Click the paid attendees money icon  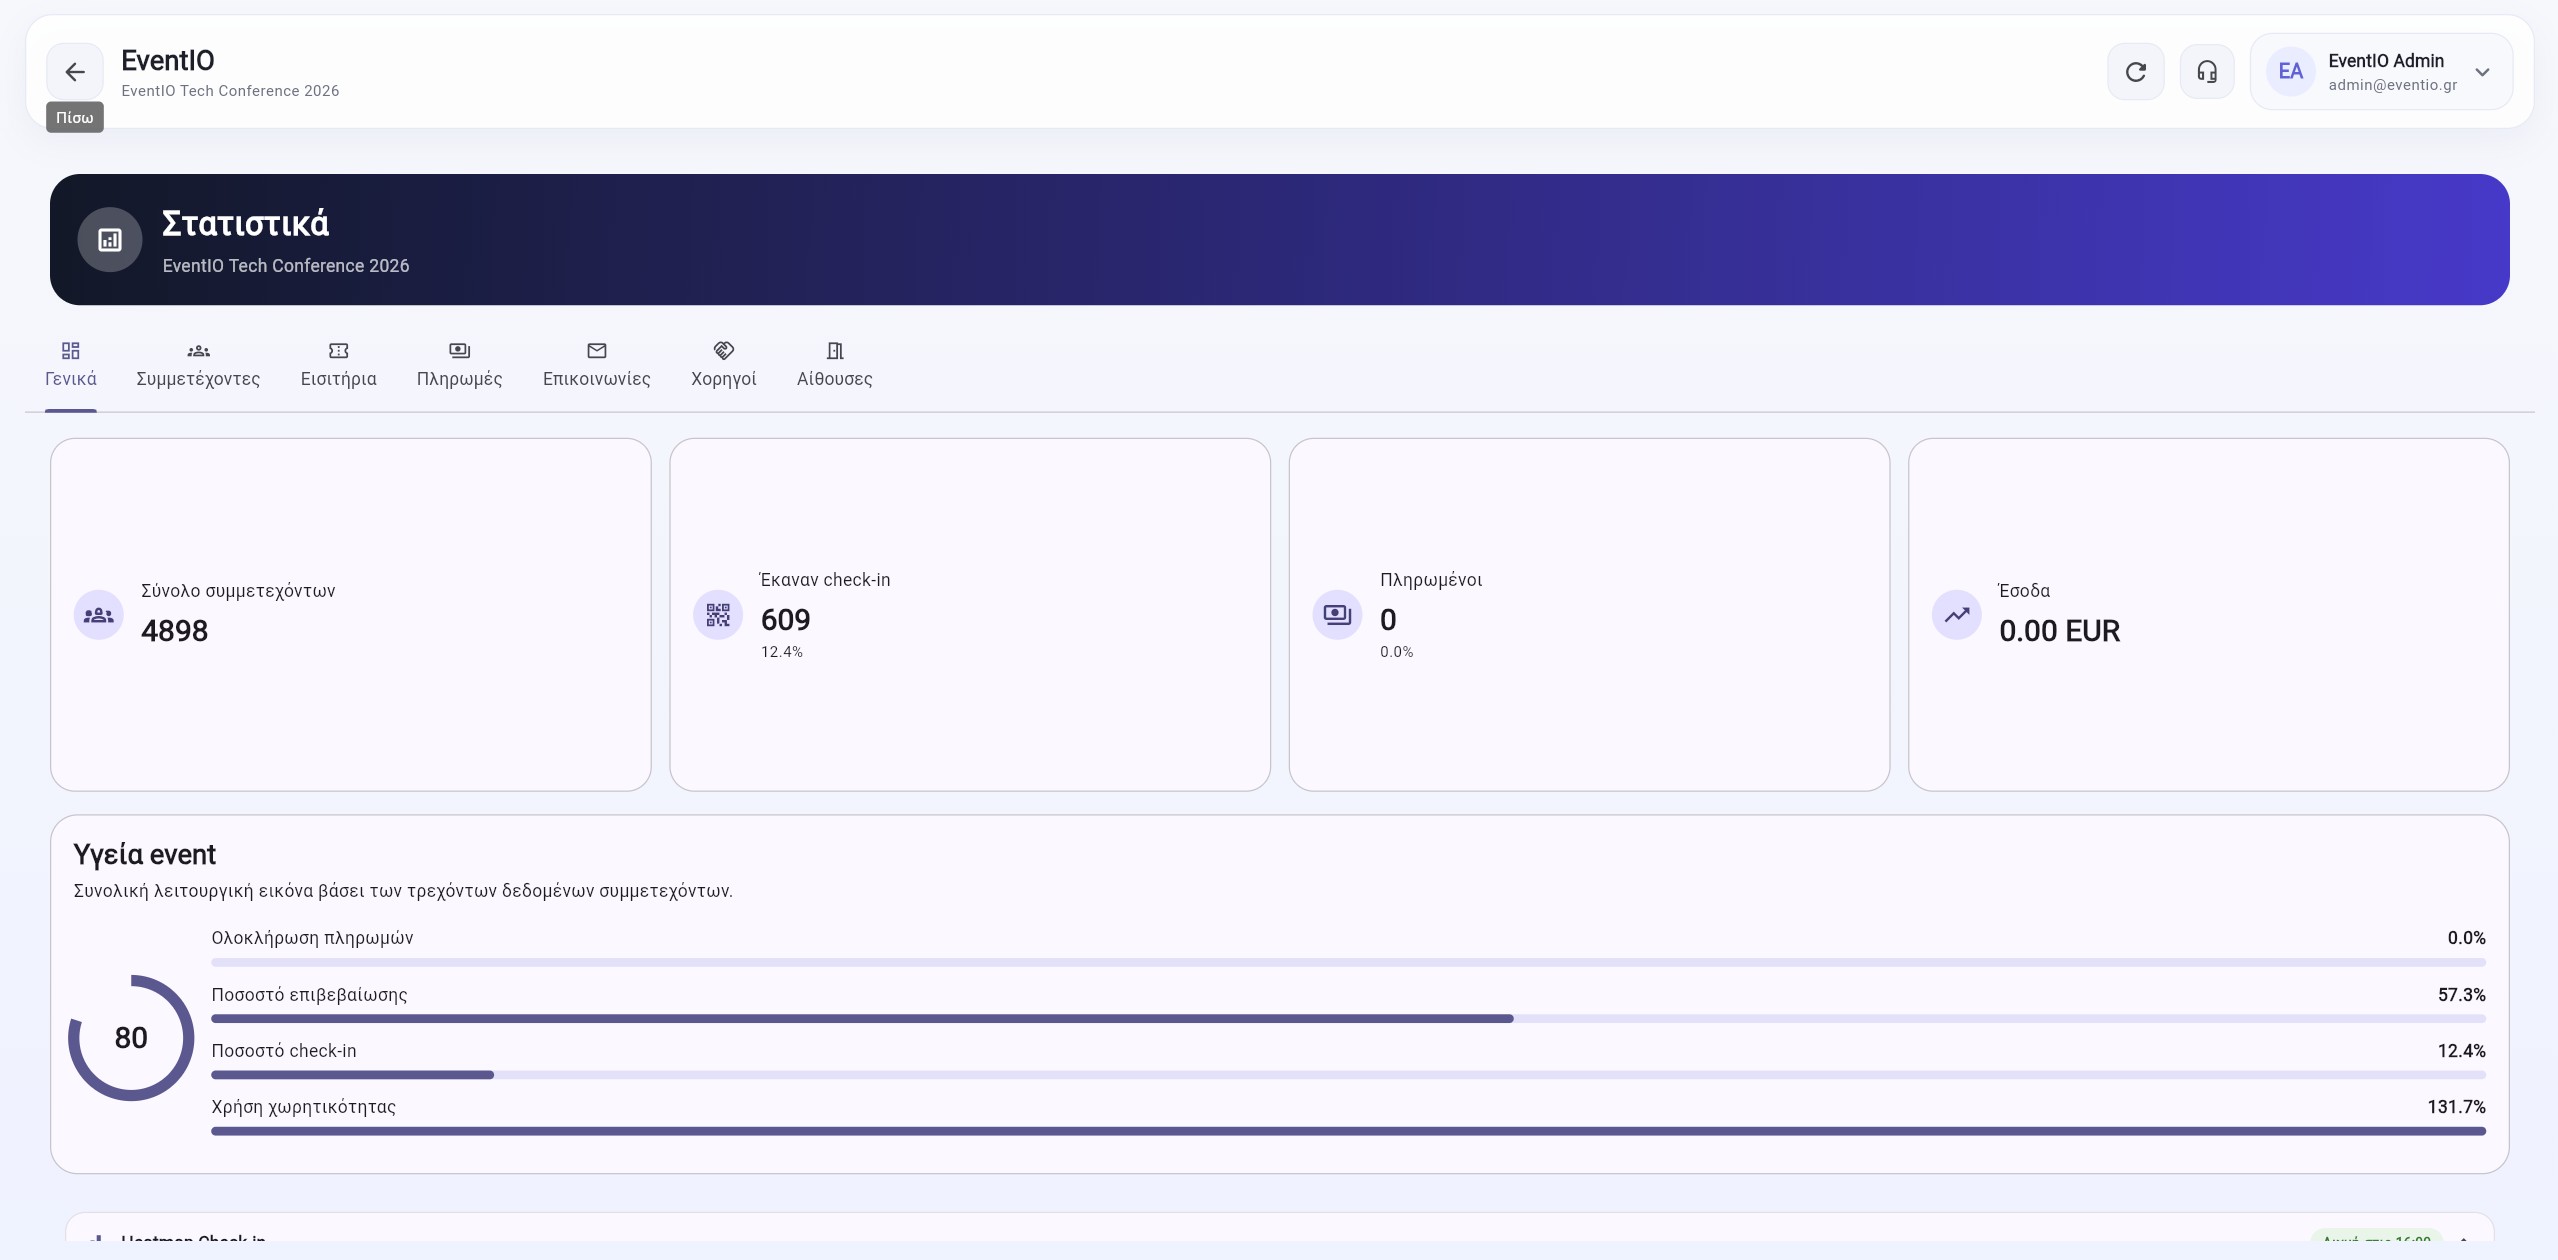(1337, 615)
